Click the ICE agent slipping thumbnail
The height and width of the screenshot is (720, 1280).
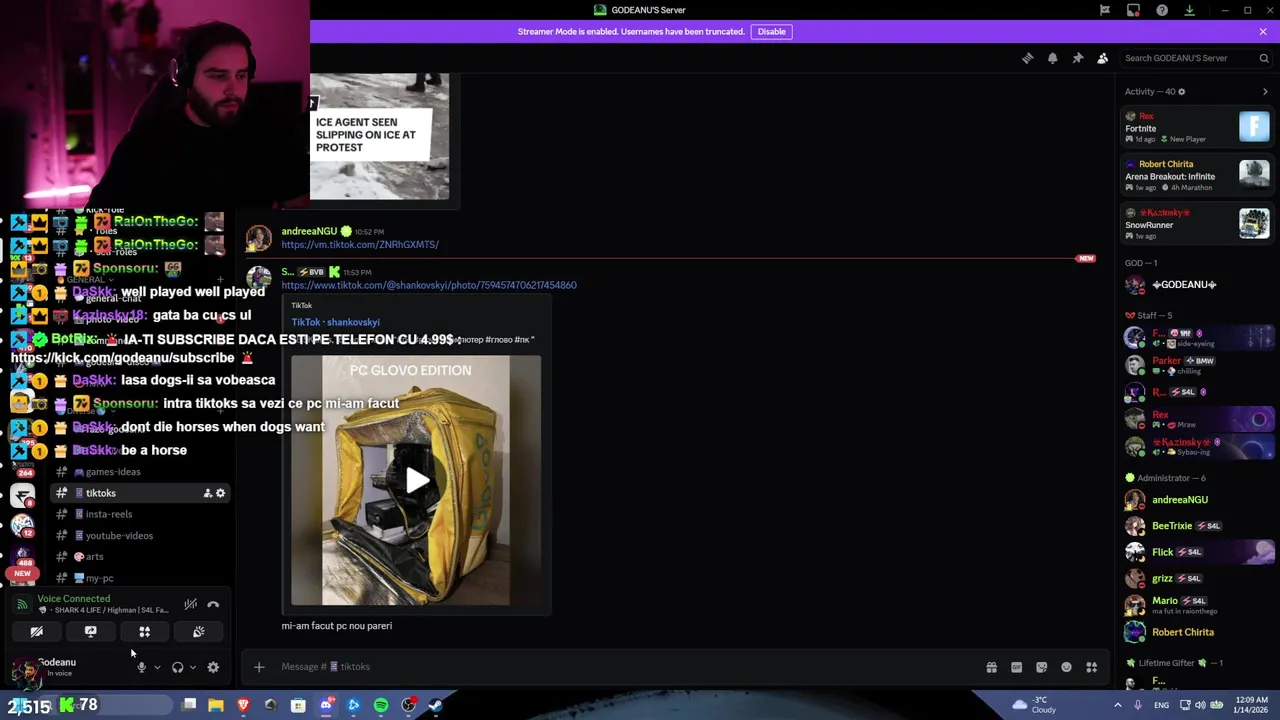pos(379,136)
